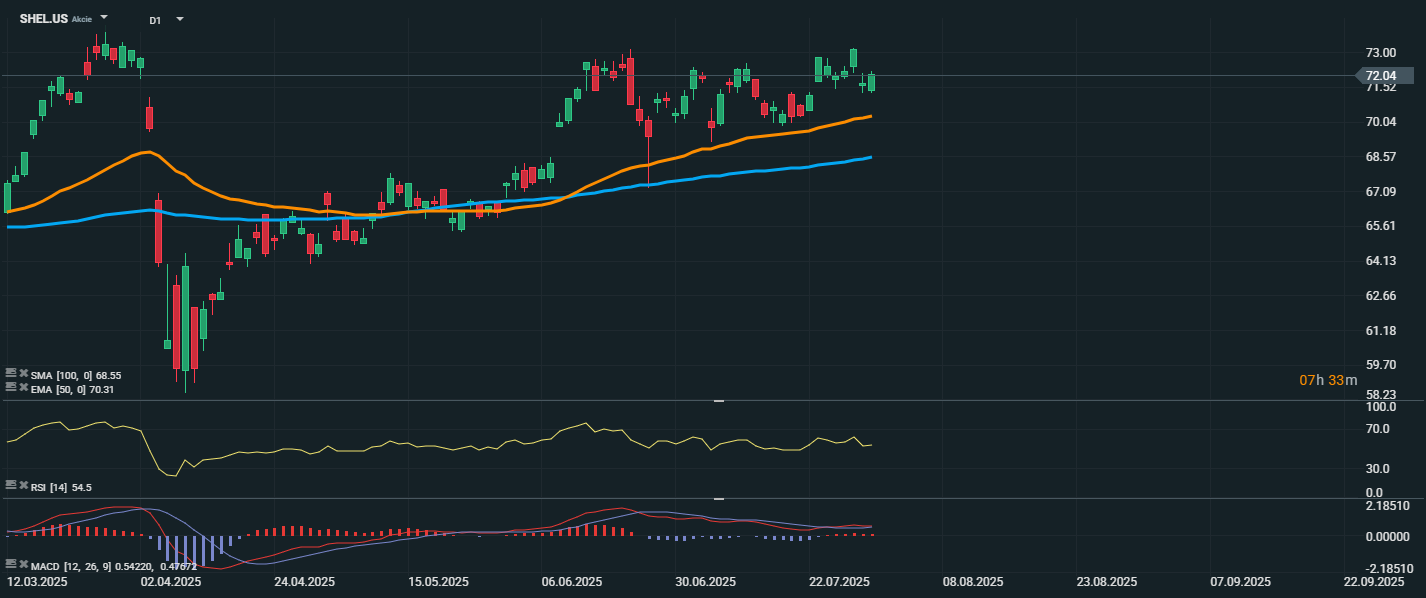The image size is (1426, 598).
Task: Click the 58.23 price axis label
Action: point(1381,395)
